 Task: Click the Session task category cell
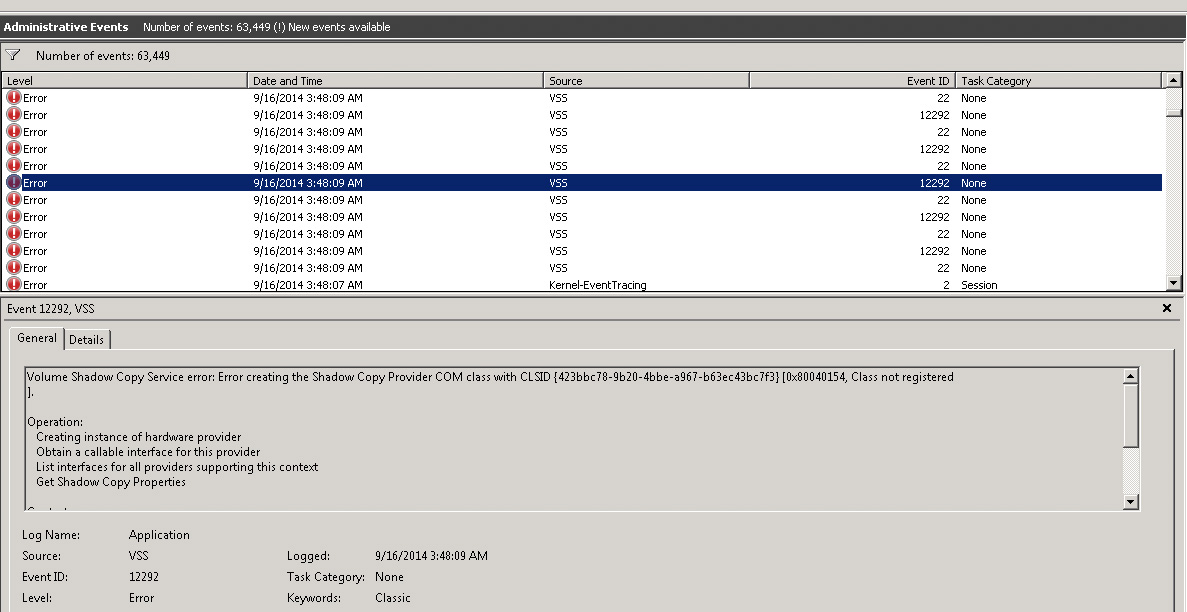(x=979, y=285)
